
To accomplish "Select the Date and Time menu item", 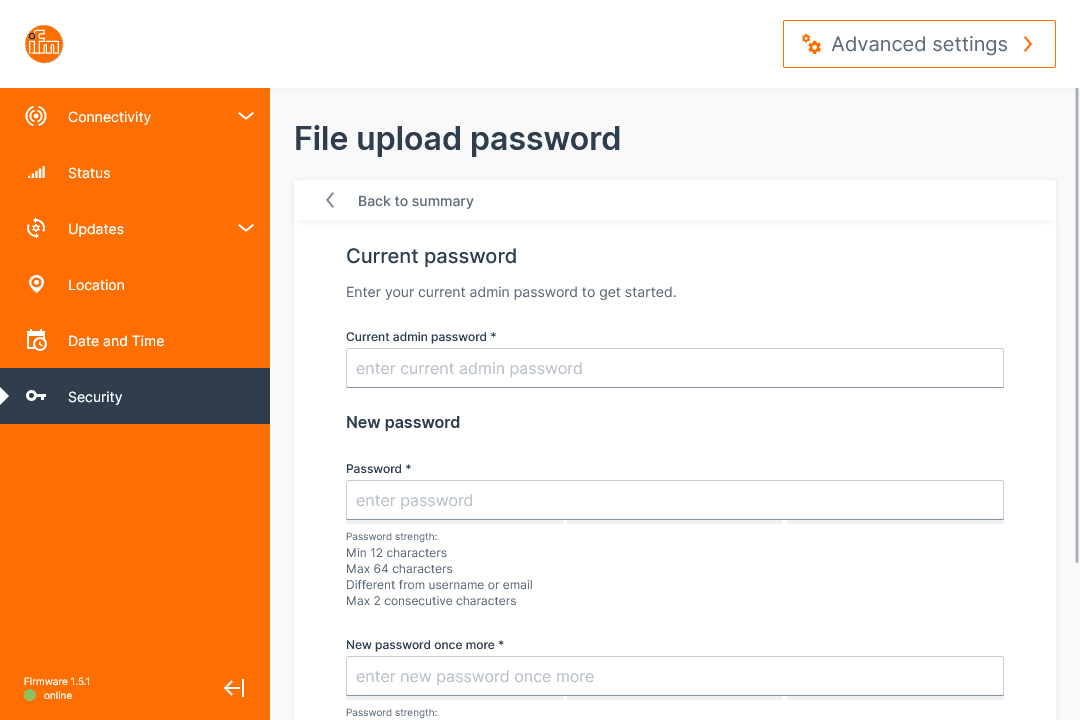I will (x=116, y=341).
